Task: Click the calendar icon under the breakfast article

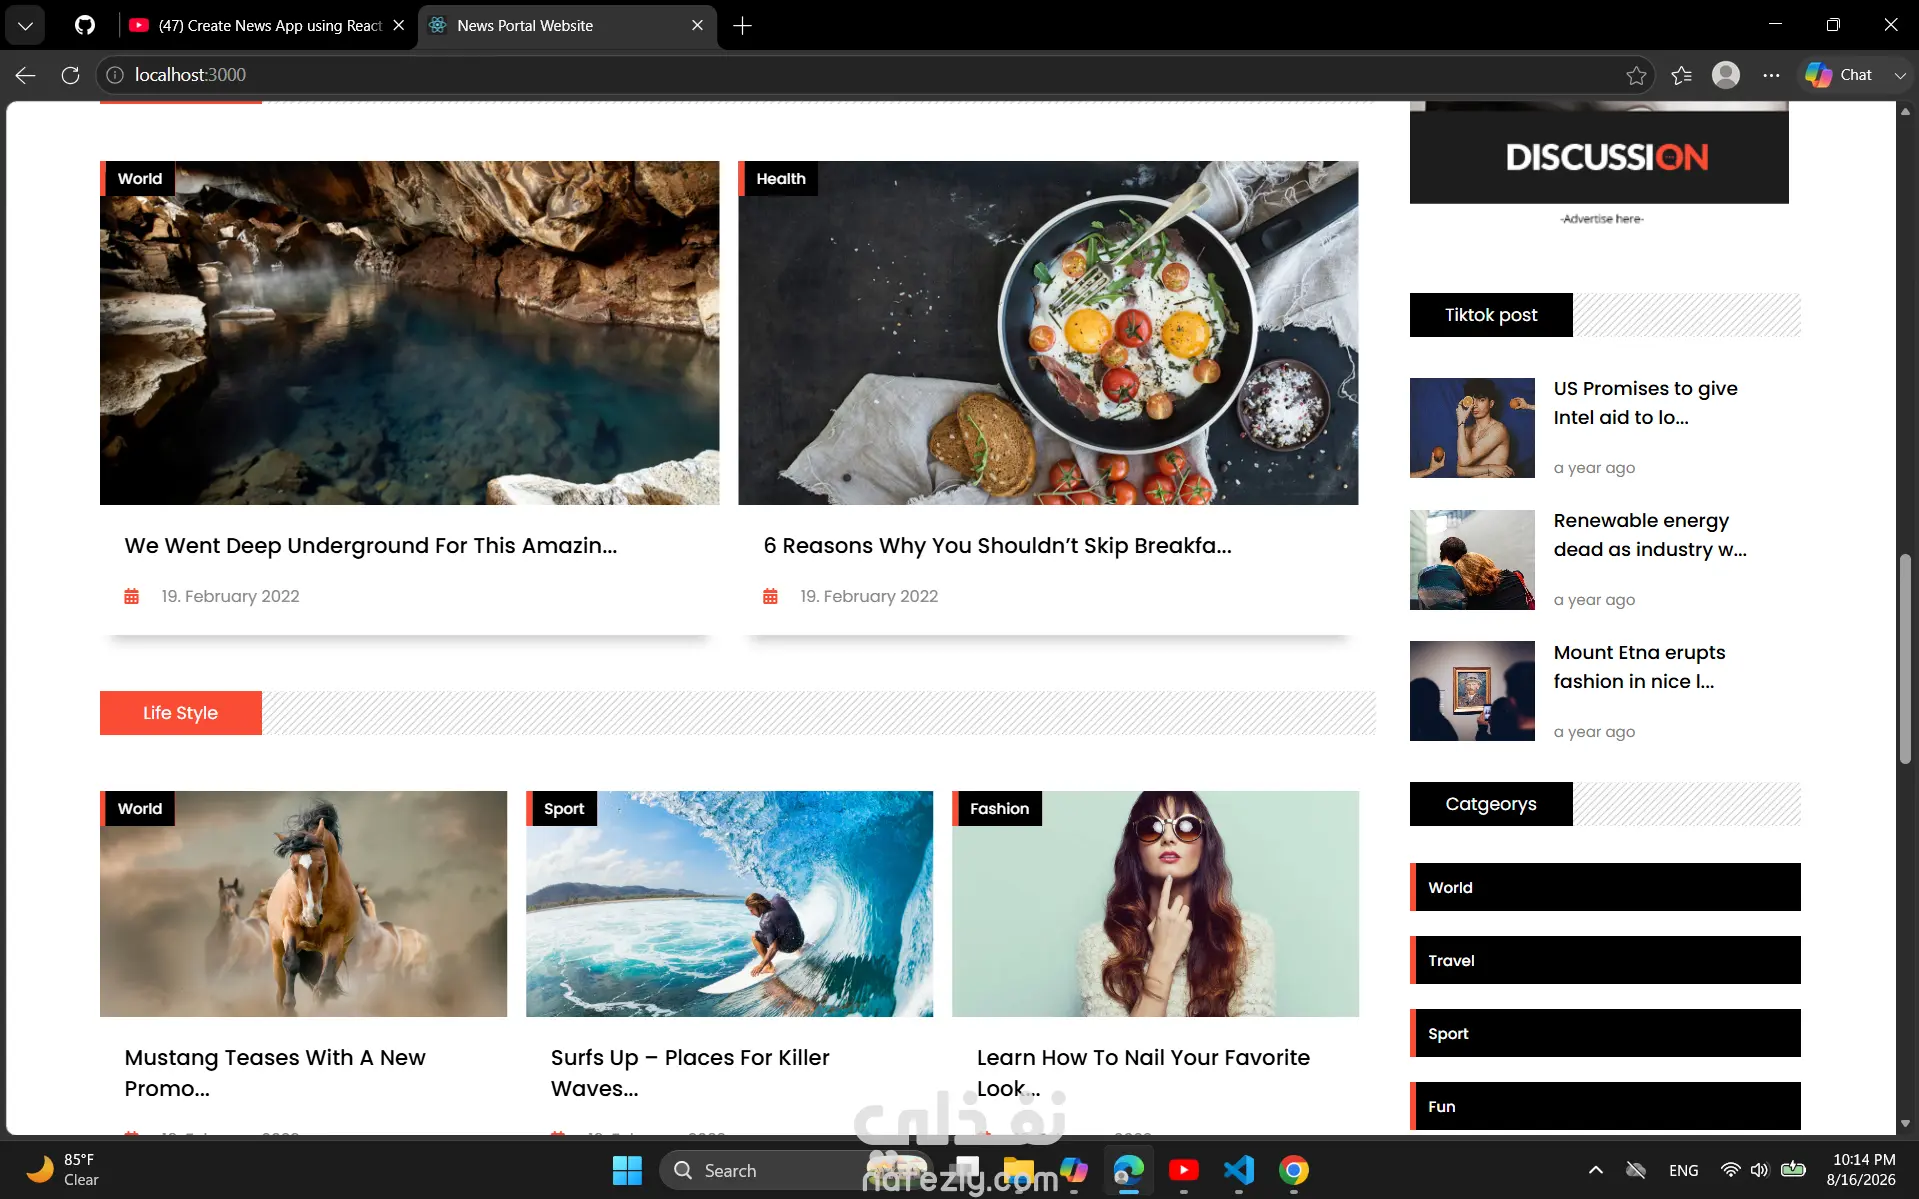Action: [x=770, y=596]
